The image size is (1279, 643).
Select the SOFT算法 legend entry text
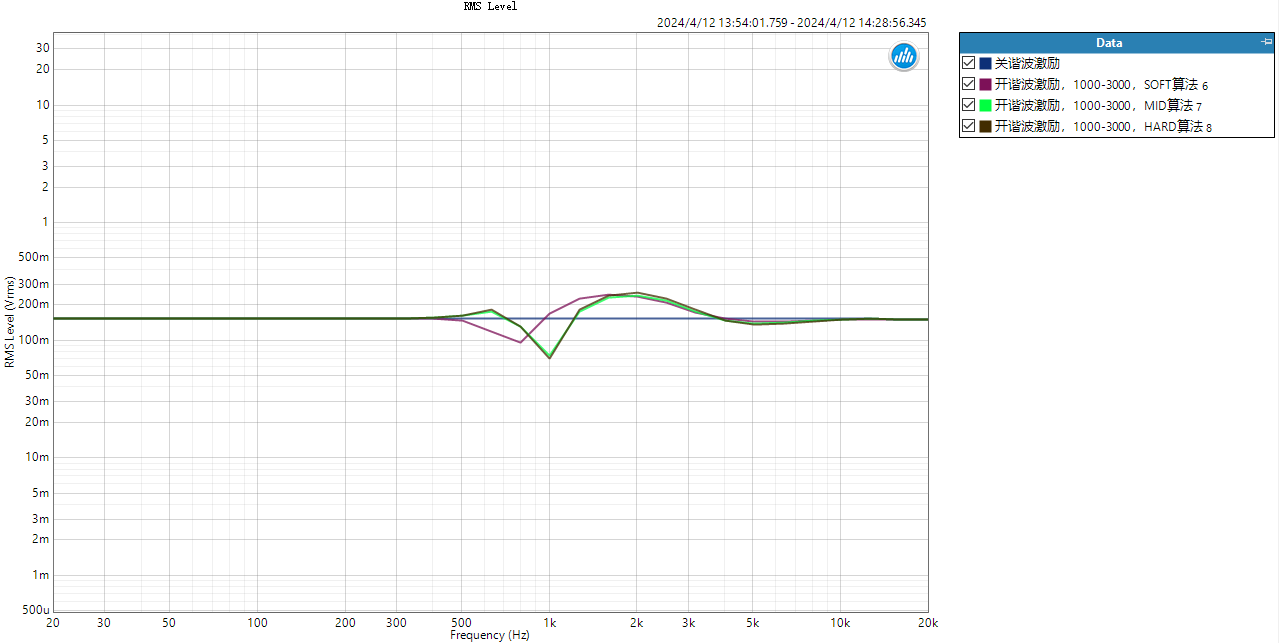1102,85
